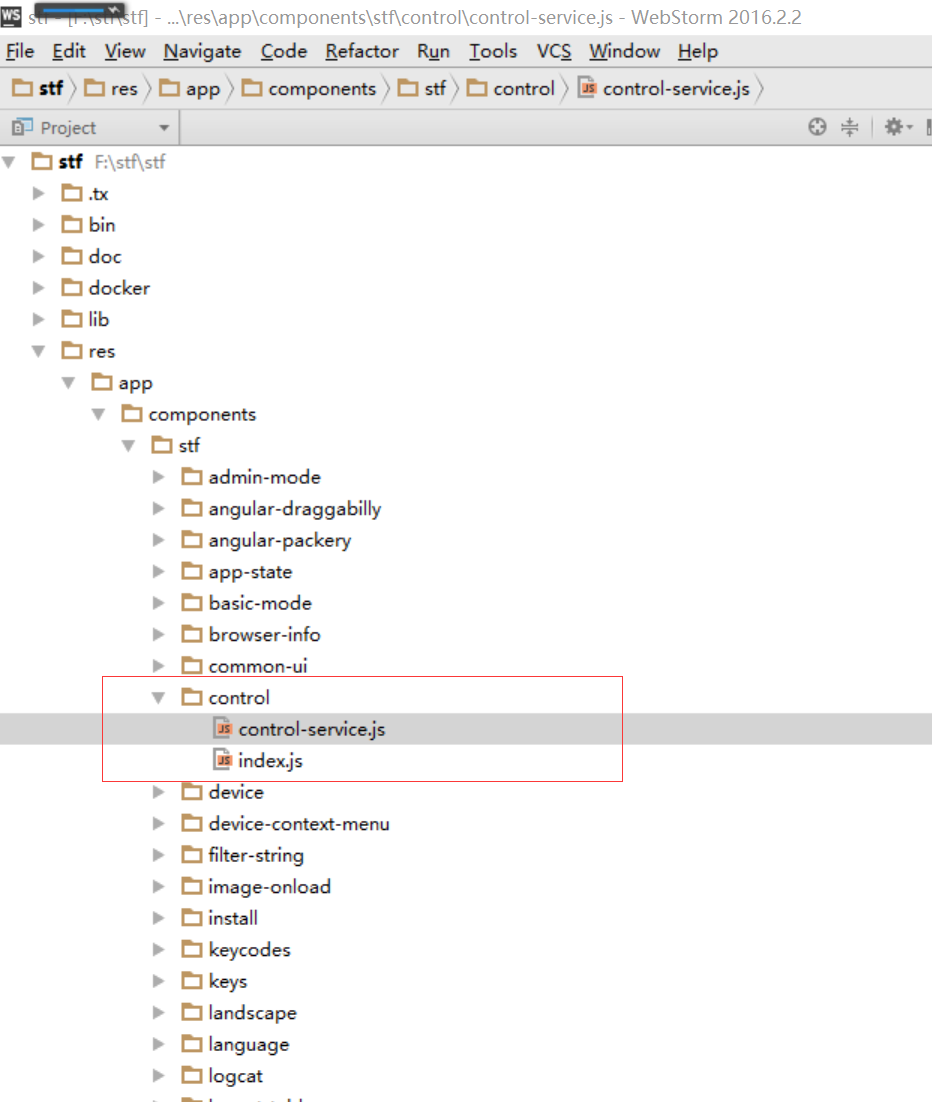
Task: Open the VCS menu
Action: [x=554, y=51]
